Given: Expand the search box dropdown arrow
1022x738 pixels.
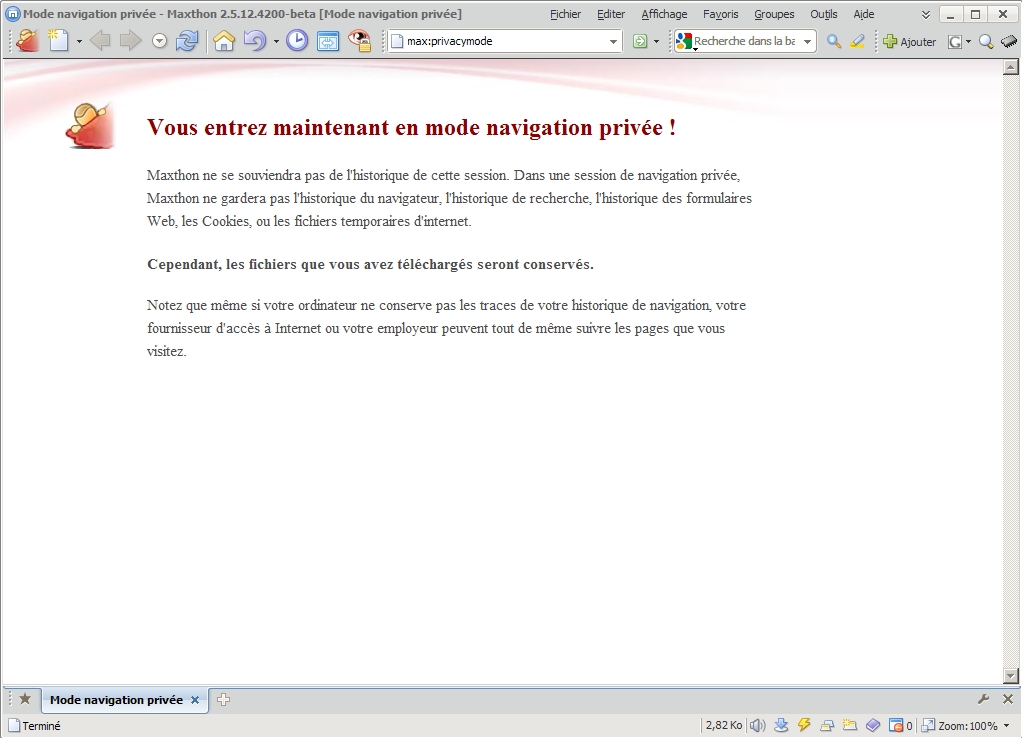Looking at the screenshot, I should click(x=808, y=42).
